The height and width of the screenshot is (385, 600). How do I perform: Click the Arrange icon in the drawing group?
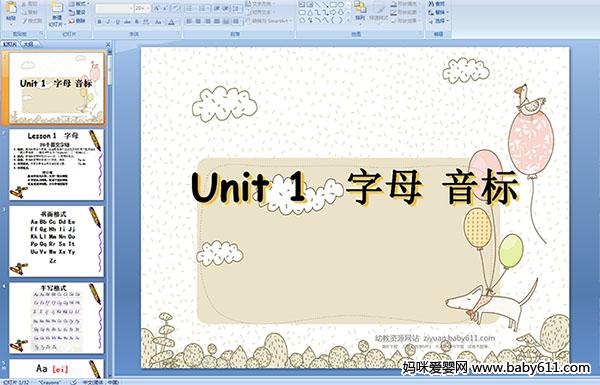click(x=360, y=11)
